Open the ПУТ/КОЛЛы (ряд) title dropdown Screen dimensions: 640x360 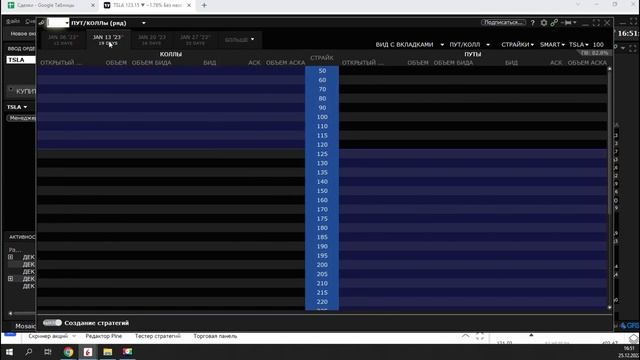coord(144,23)
